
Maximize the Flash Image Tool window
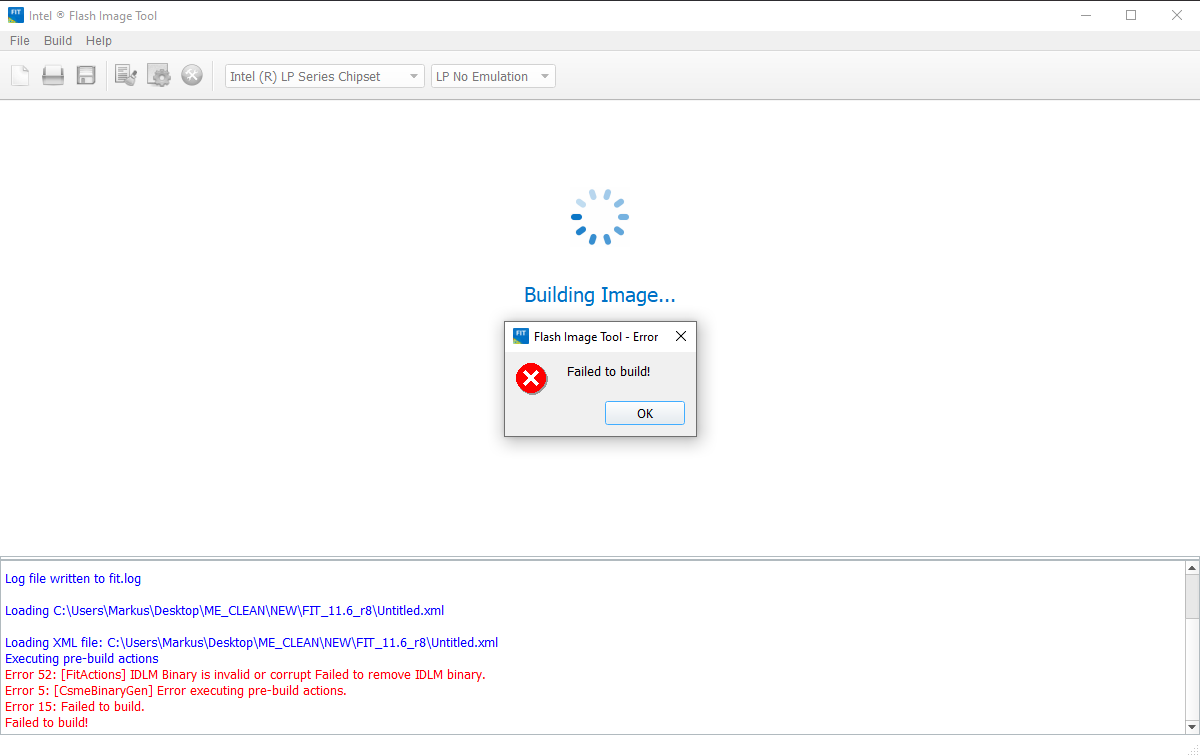(1131, 15)
